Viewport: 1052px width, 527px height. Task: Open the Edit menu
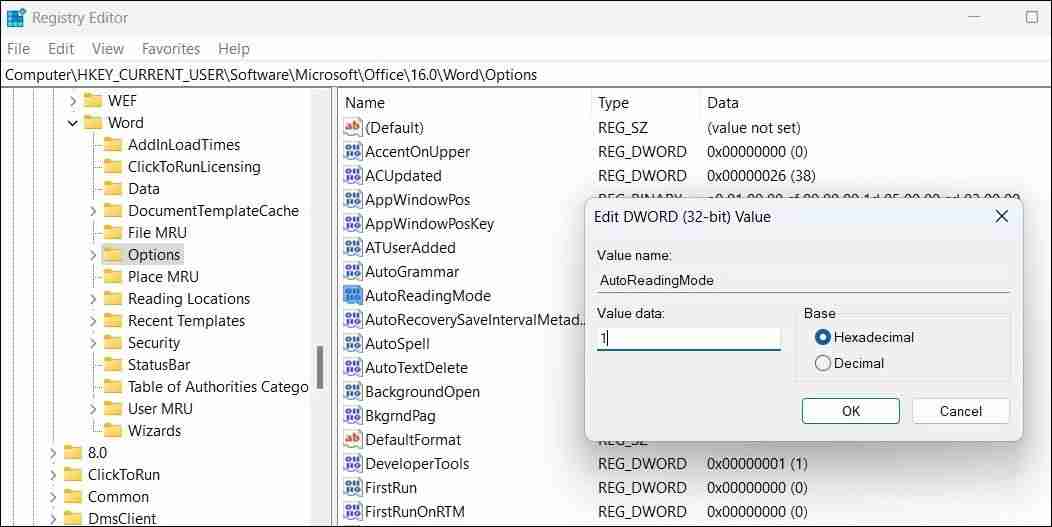pos(60,49)
